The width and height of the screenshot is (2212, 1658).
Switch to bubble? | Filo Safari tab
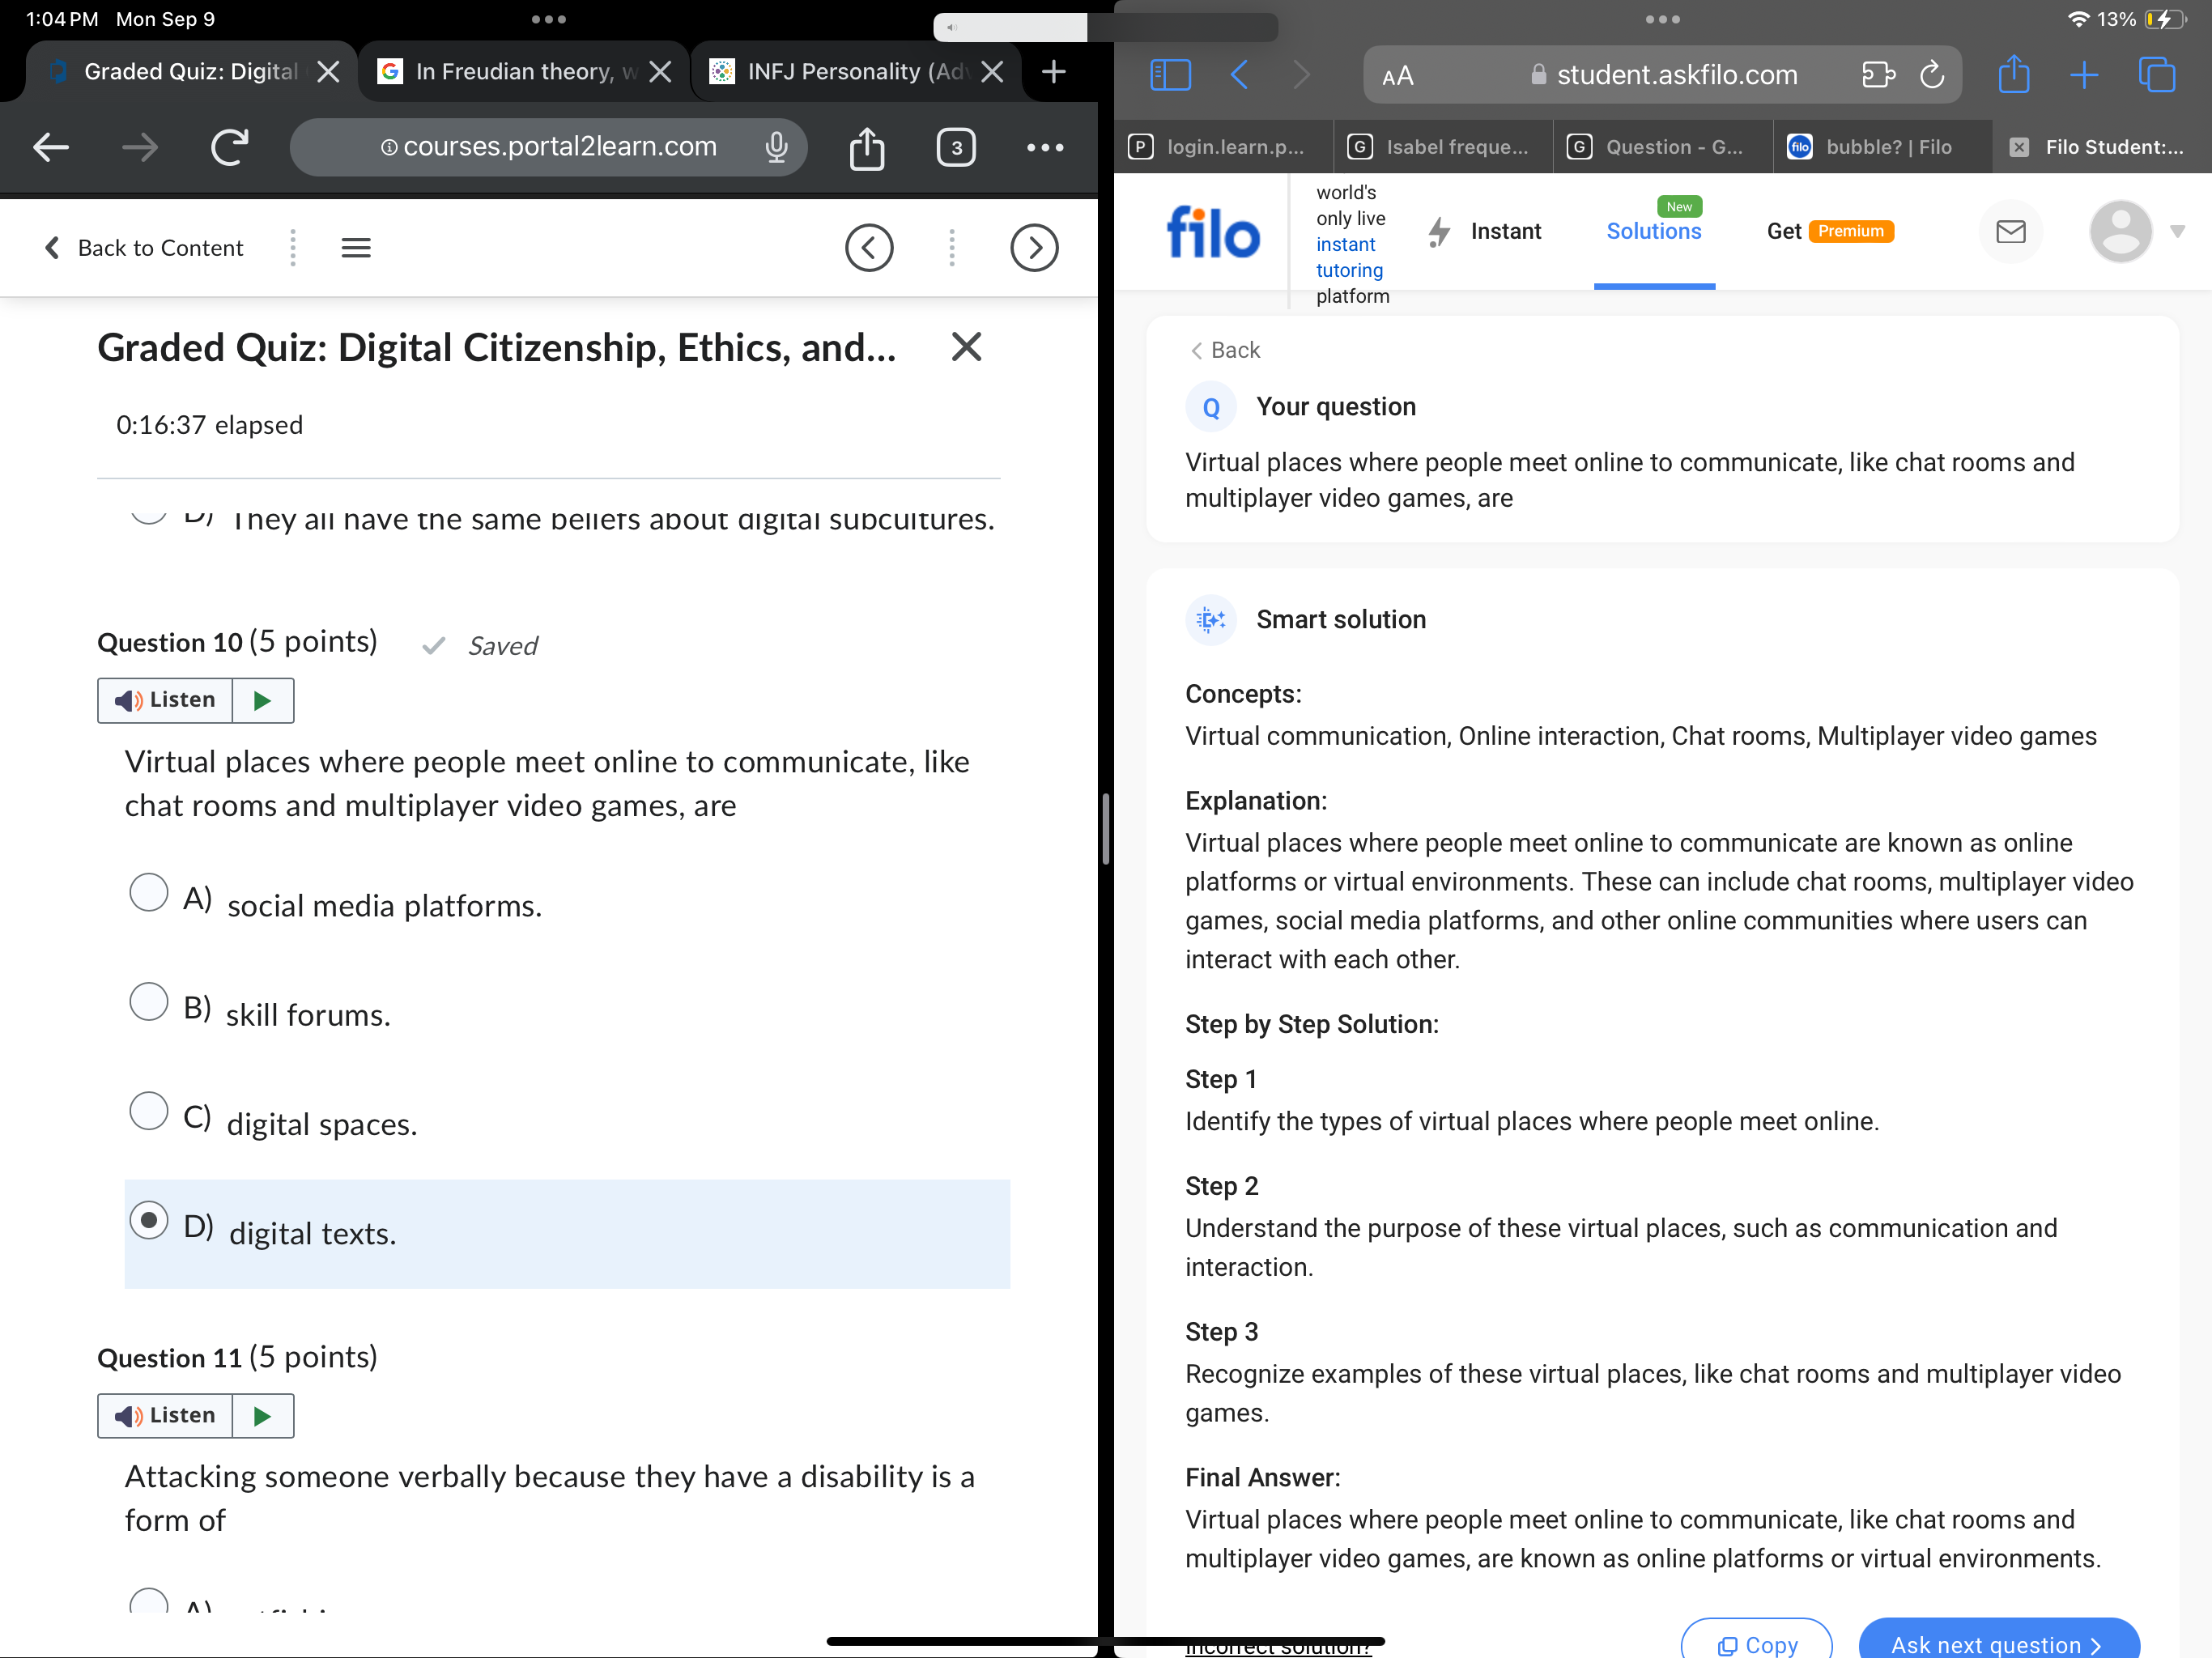pos(1883,147)
